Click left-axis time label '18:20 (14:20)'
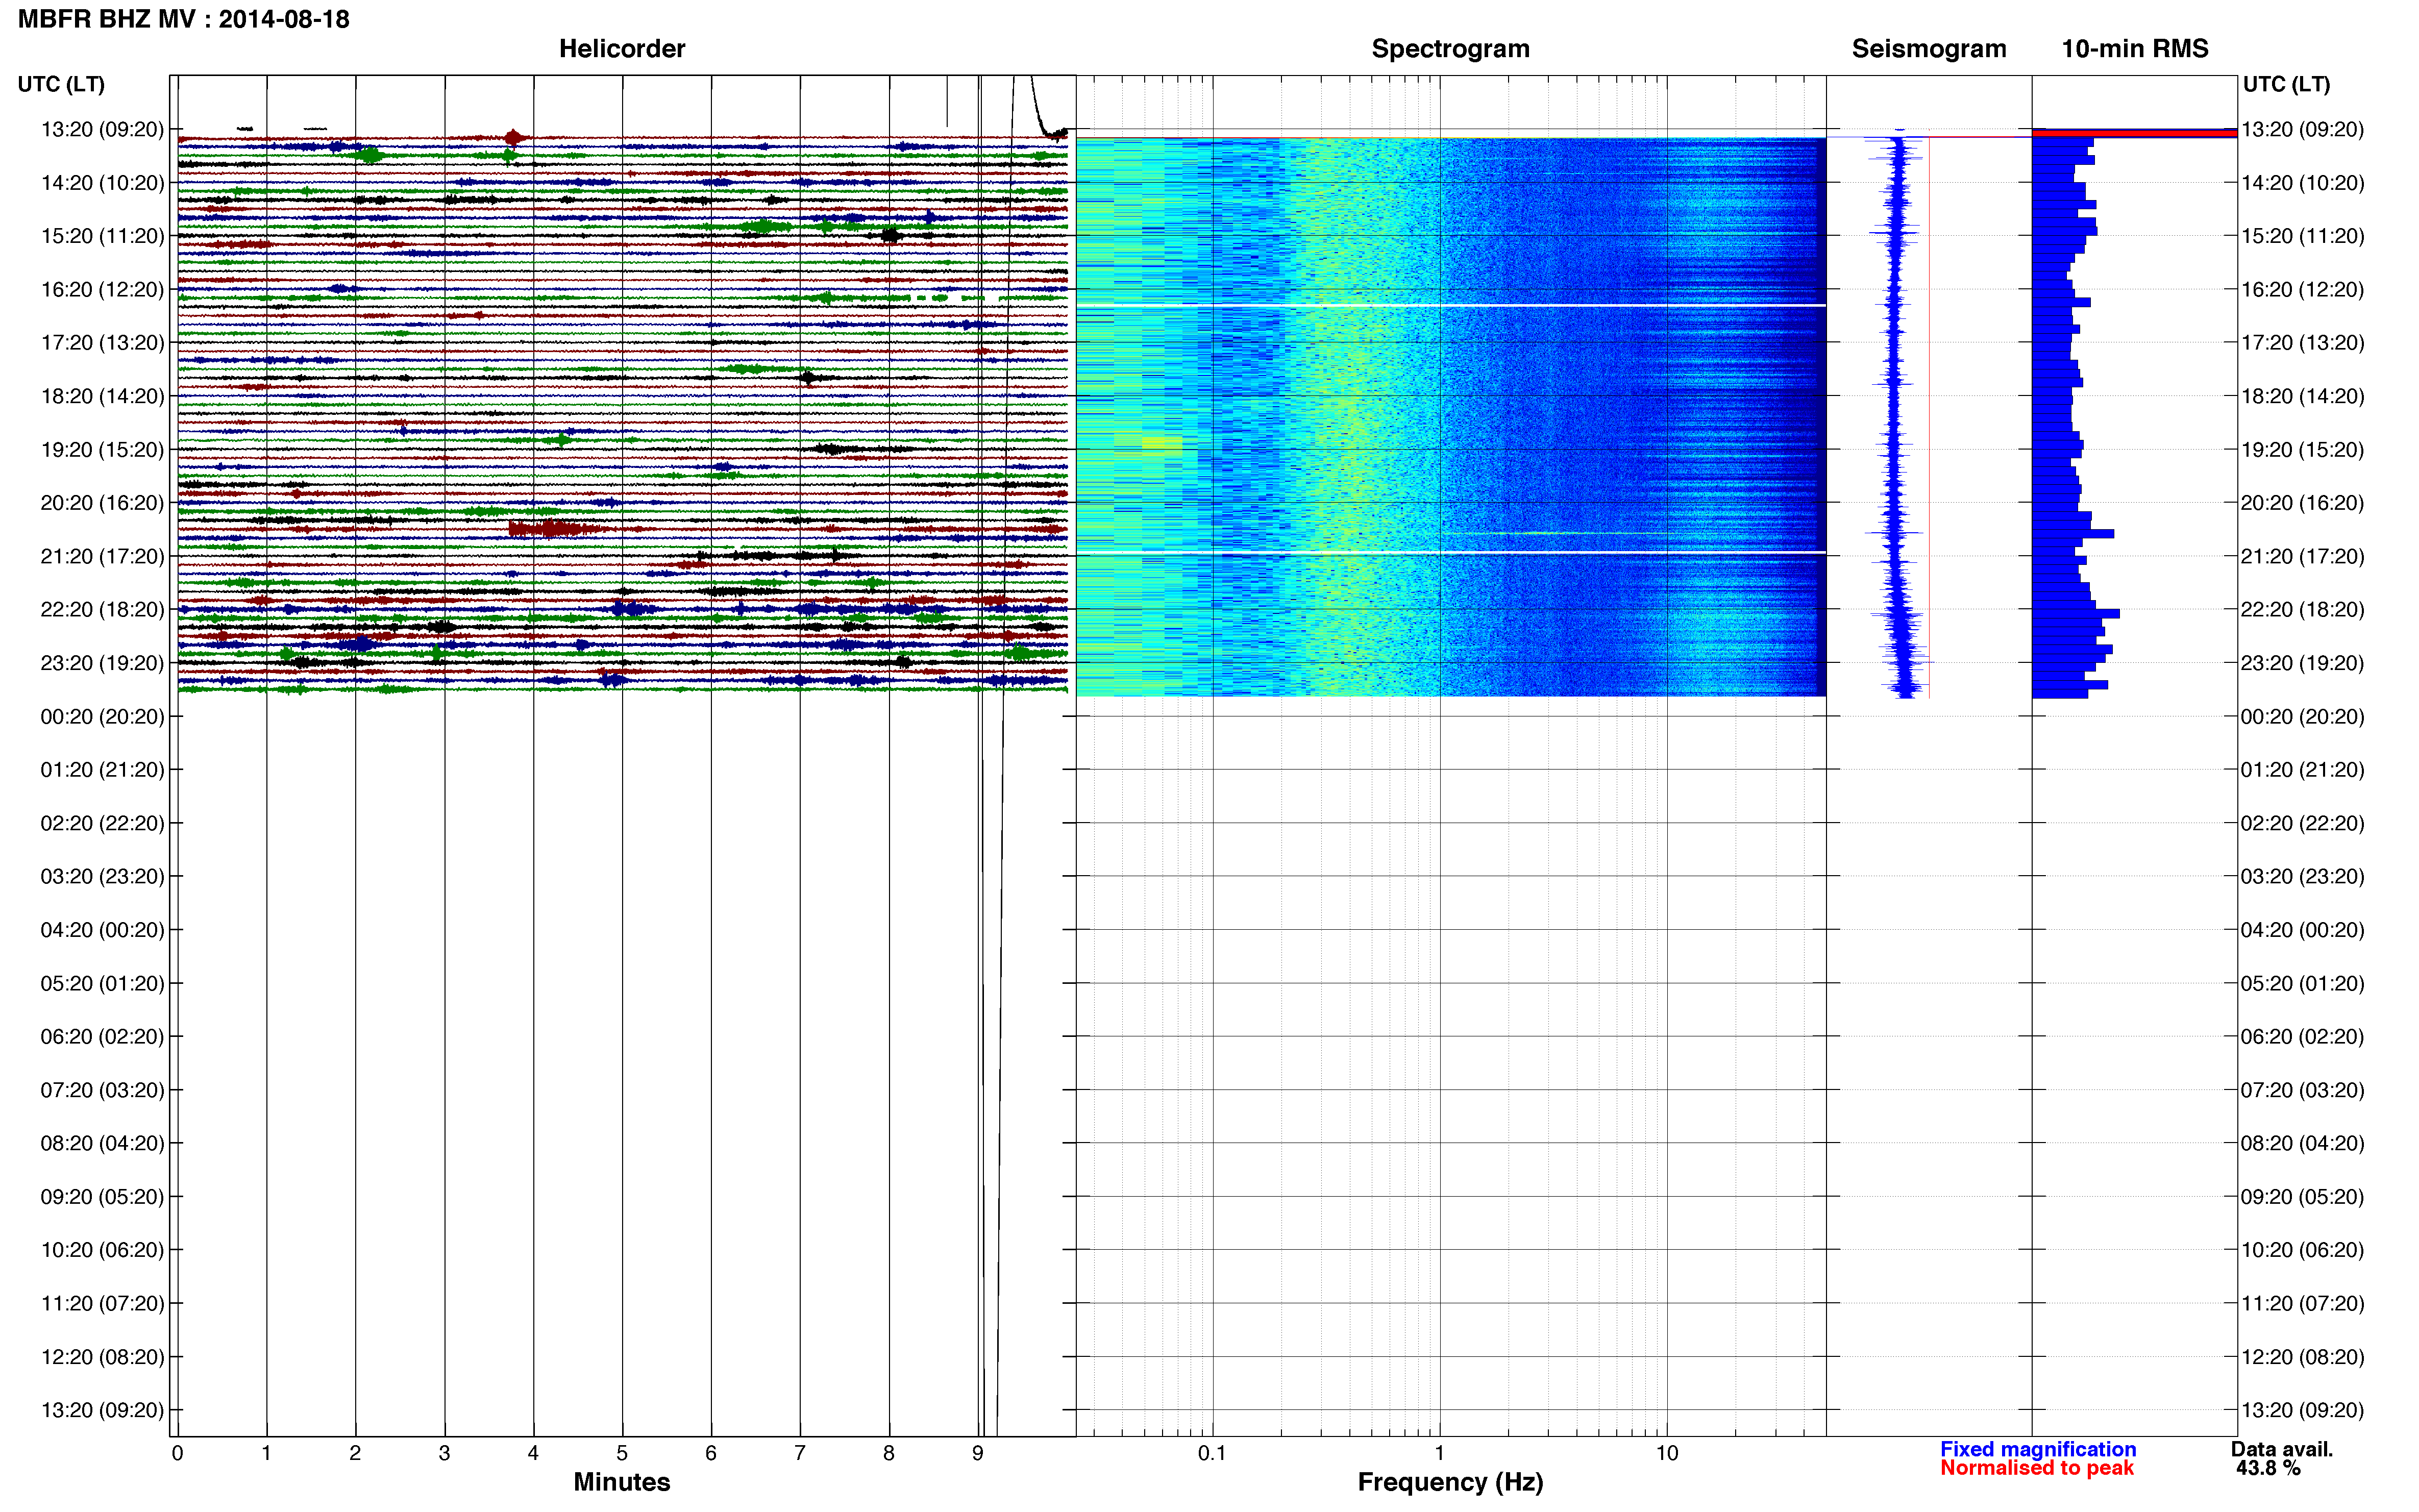Image resolution: width=2419 pixels, height=1512 pixels. (x=102, y=396)
